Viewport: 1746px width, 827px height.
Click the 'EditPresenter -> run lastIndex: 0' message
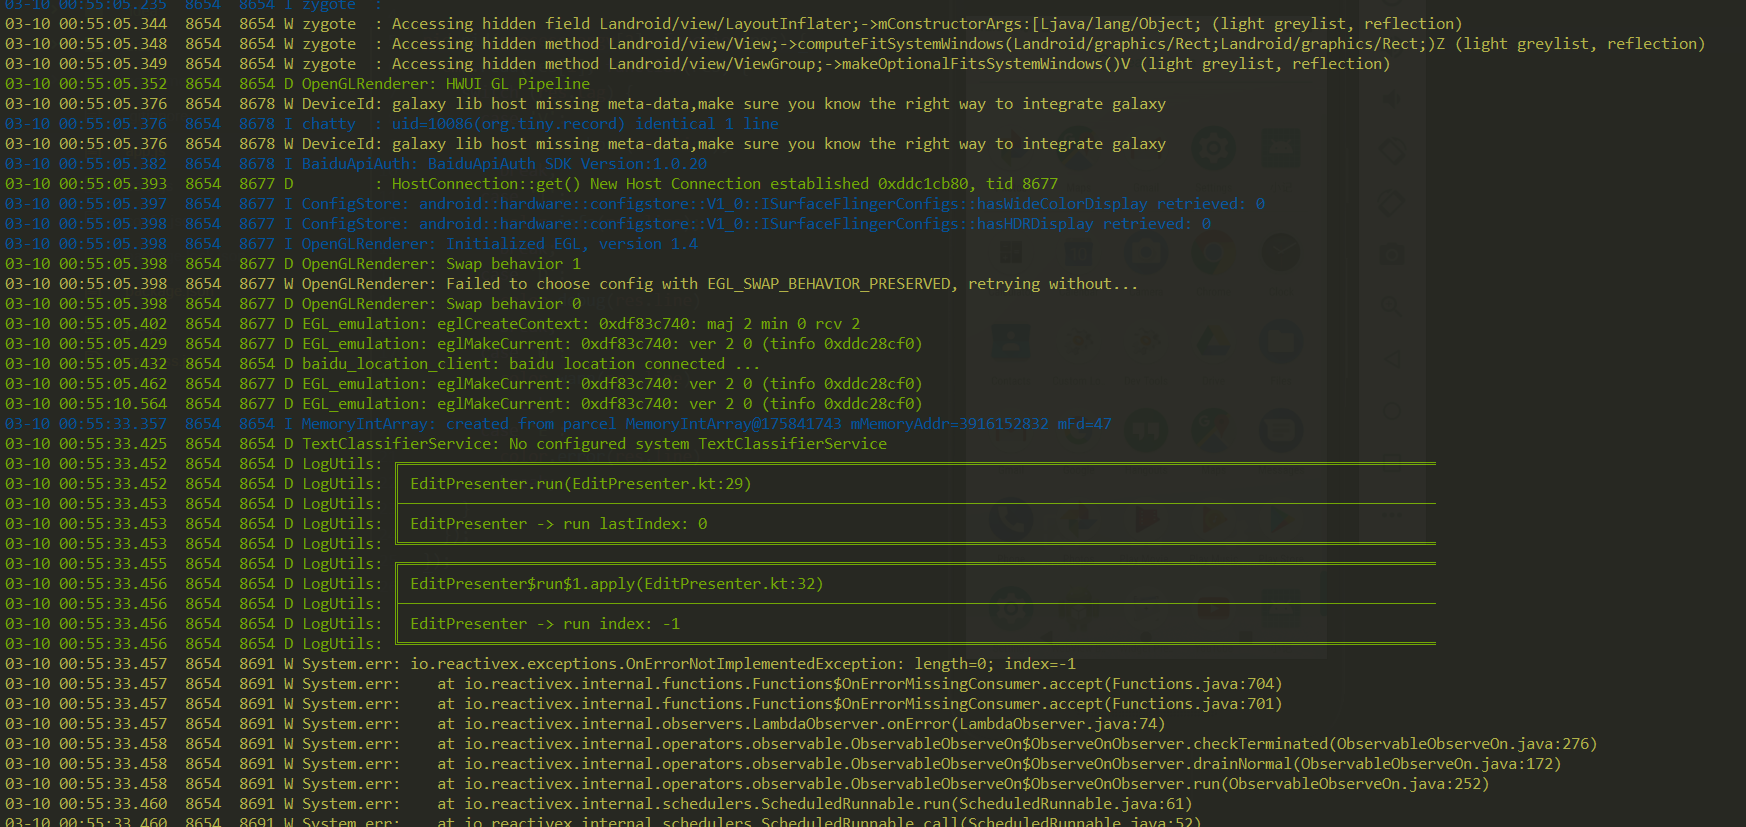559,524
